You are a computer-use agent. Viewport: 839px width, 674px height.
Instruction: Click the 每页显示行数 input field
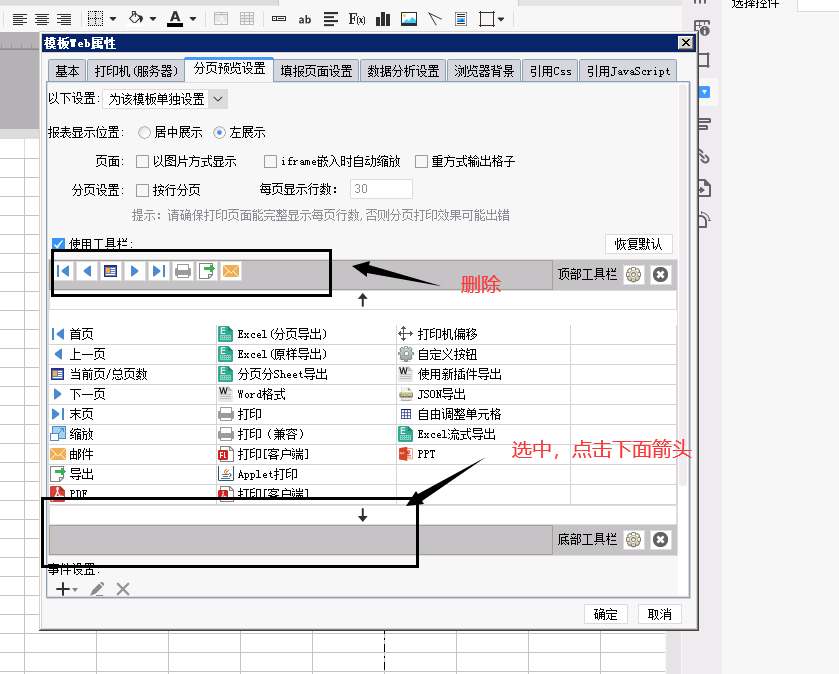click(381, 190)
